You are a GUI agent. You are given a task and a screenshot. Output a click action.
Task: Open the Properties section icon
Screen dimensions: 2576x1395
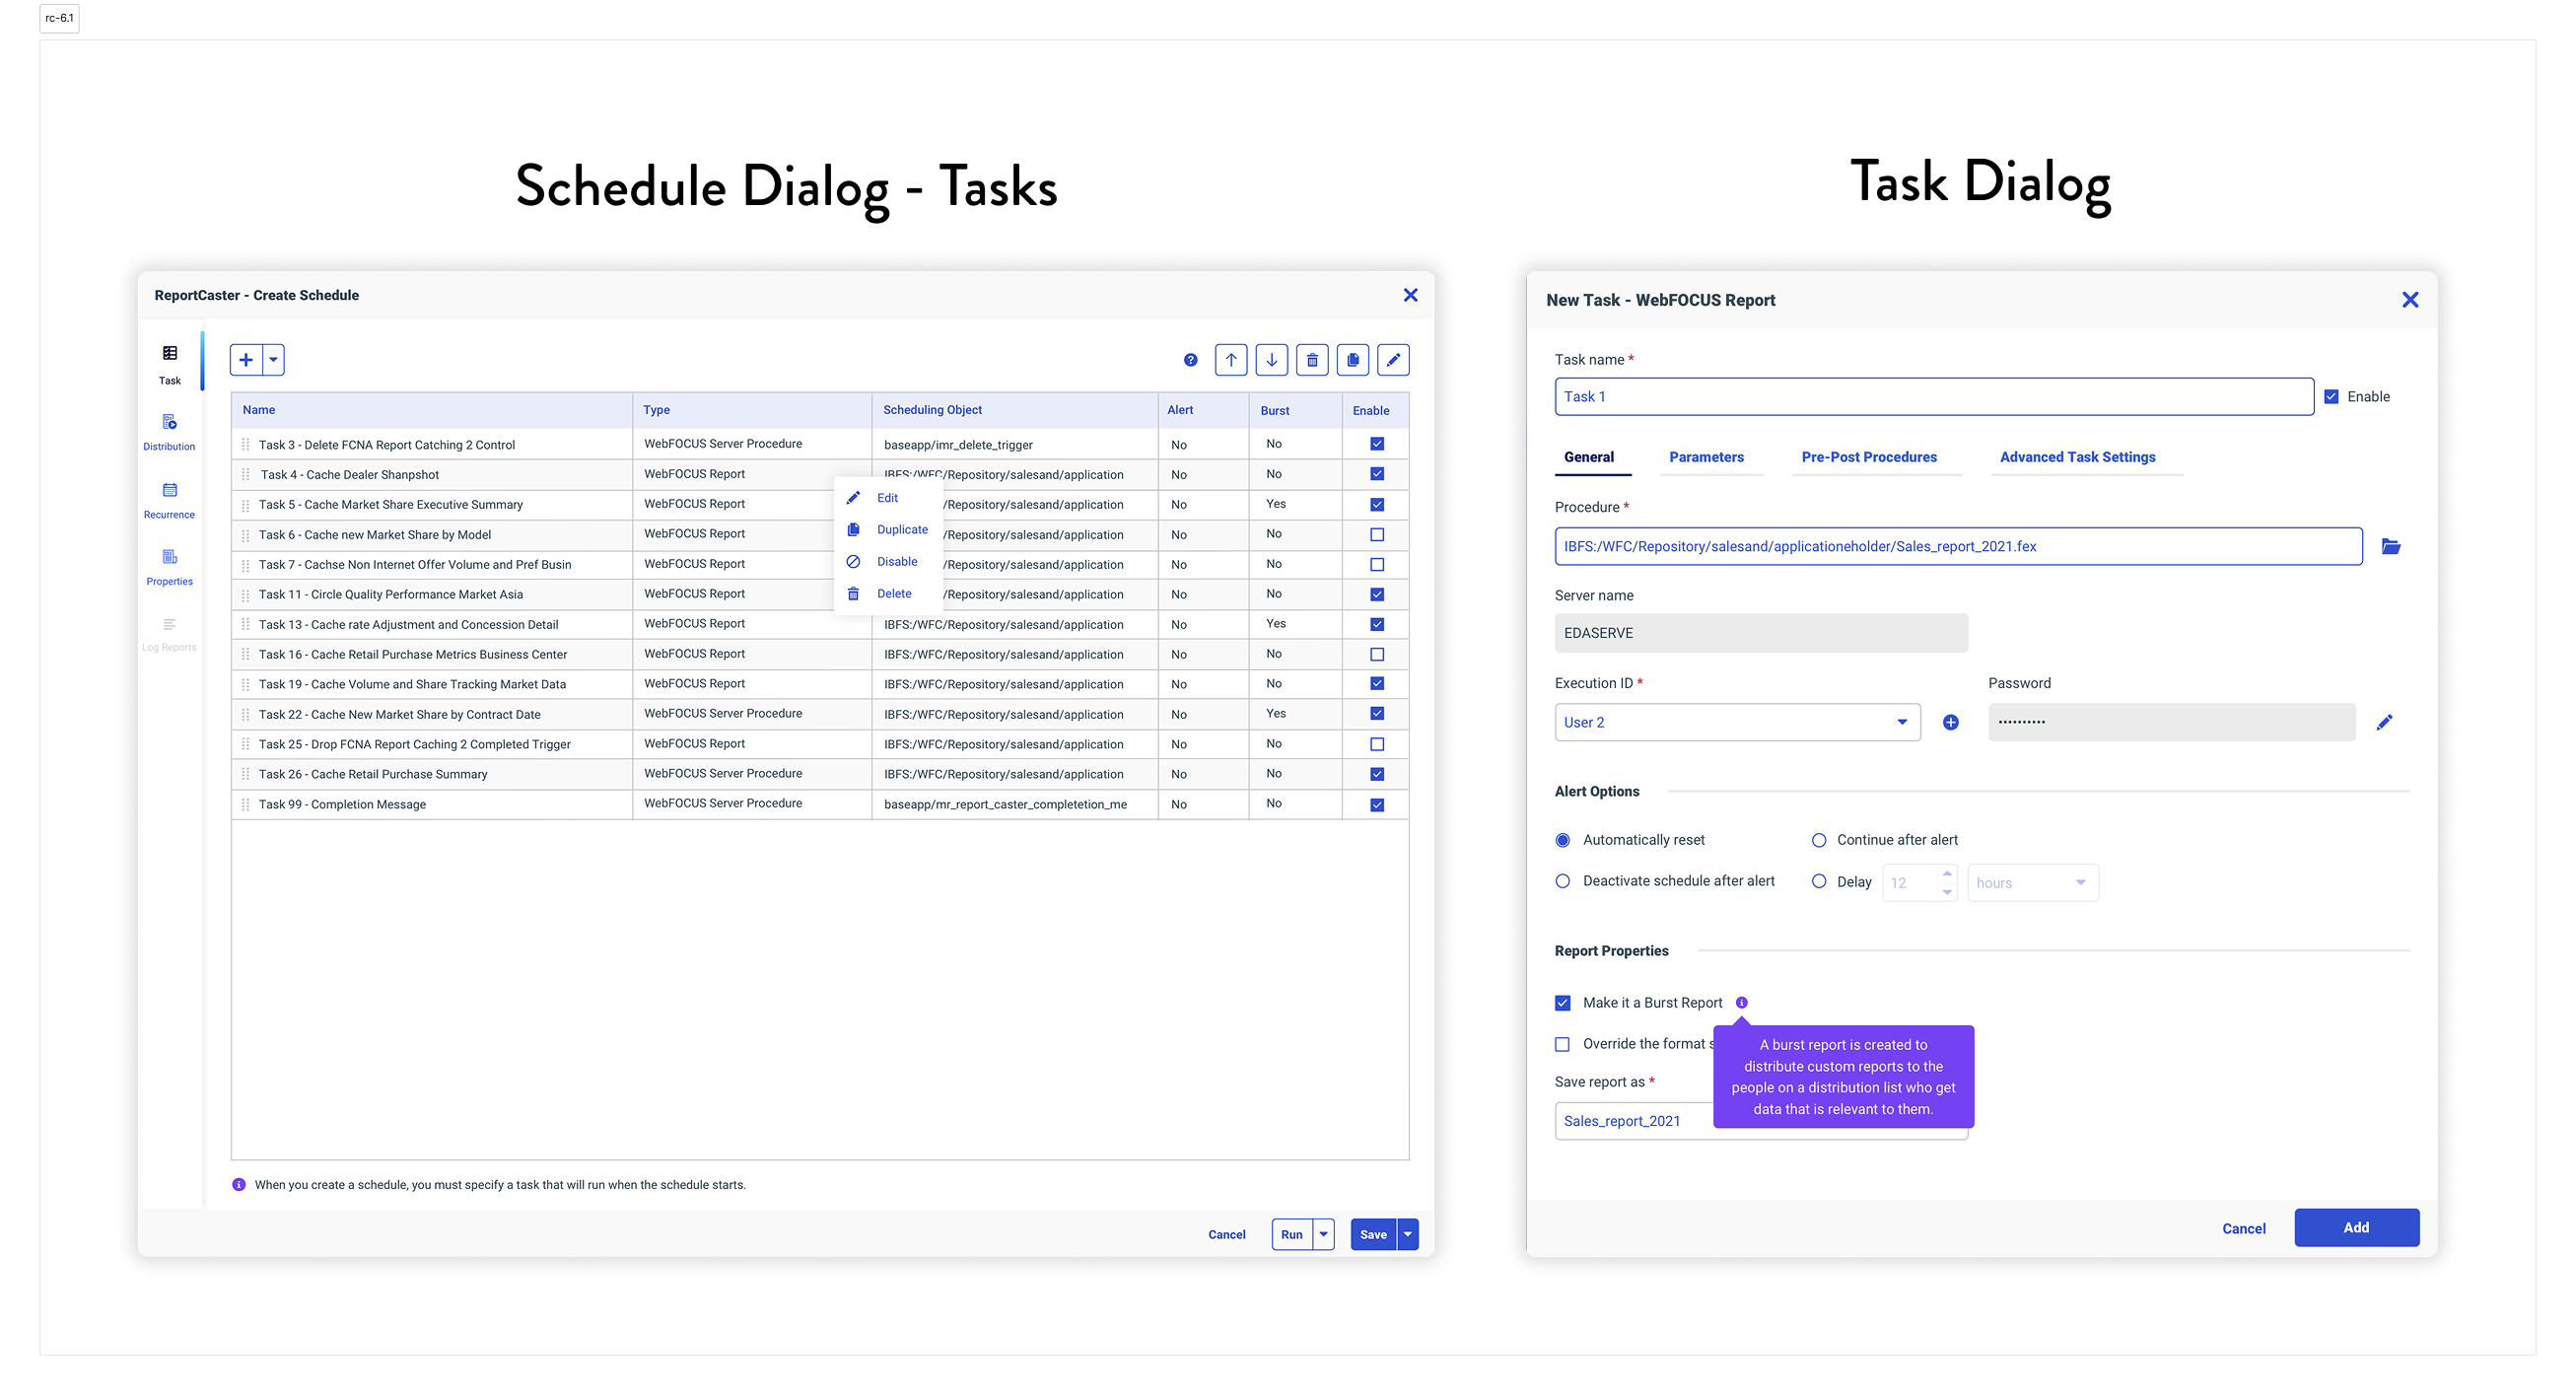pyautogui.click(x=170, y=556)
